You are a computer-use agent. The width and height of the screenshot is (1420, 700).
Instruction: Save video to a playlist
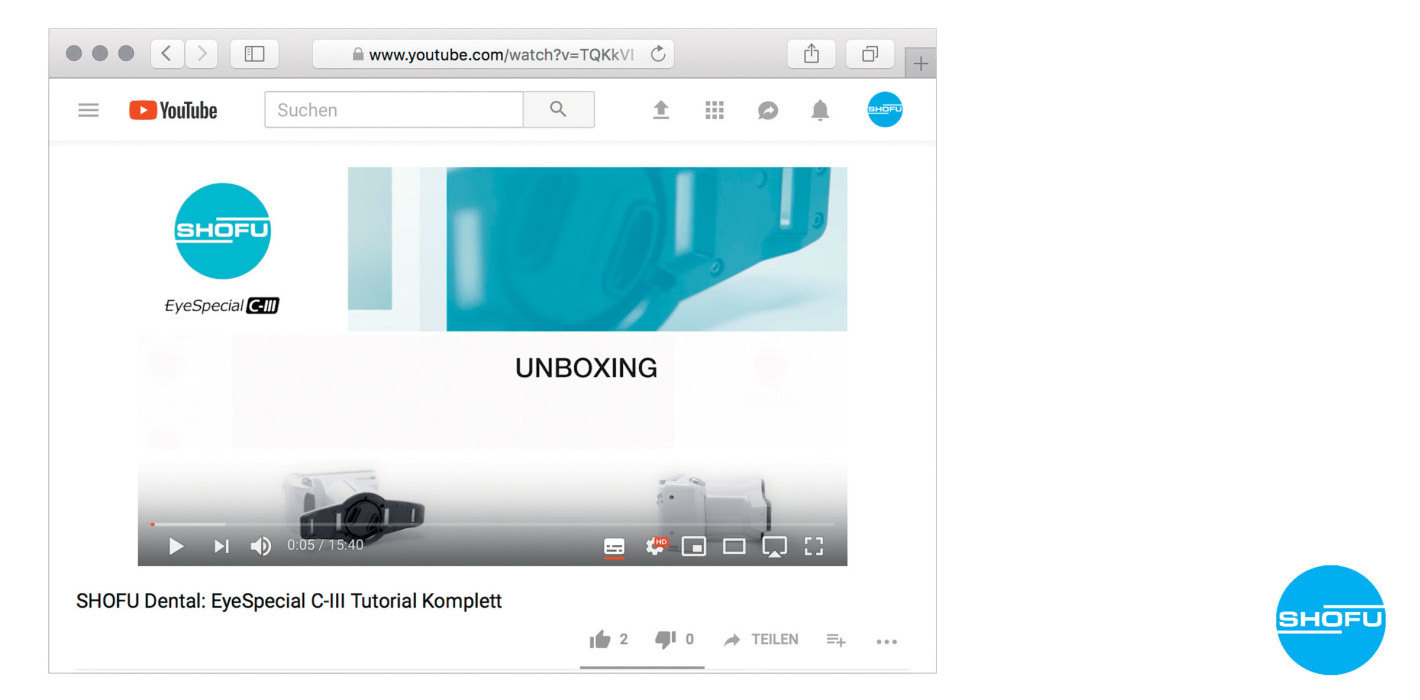[x=836, y=640]
